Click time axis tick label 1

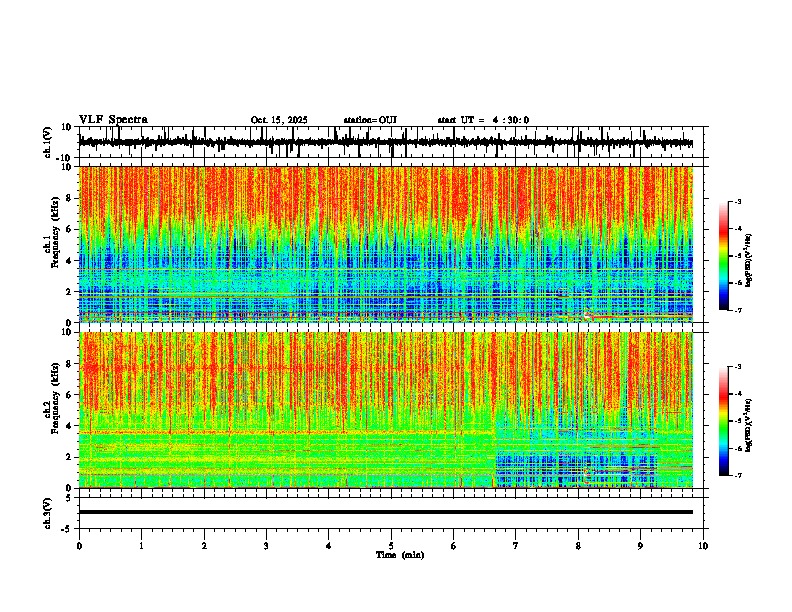click(141, 546)
